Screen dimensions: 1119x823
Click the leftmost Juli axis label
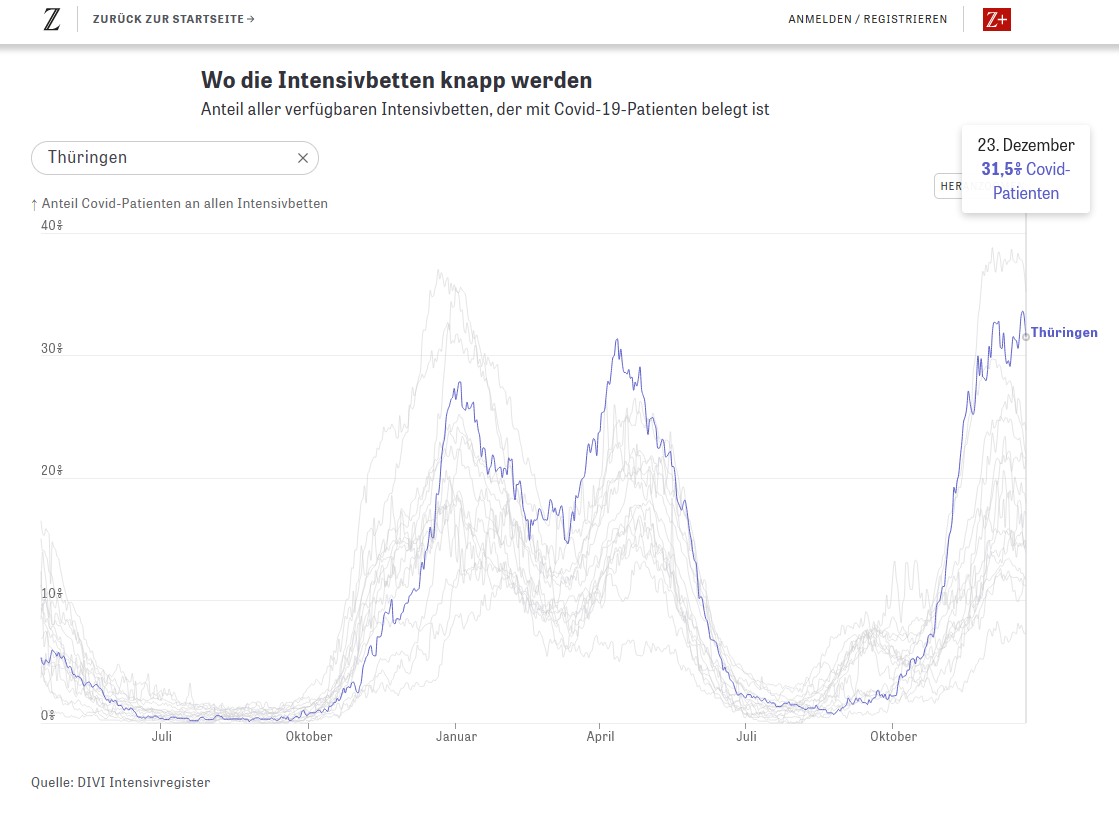[162, 737]
